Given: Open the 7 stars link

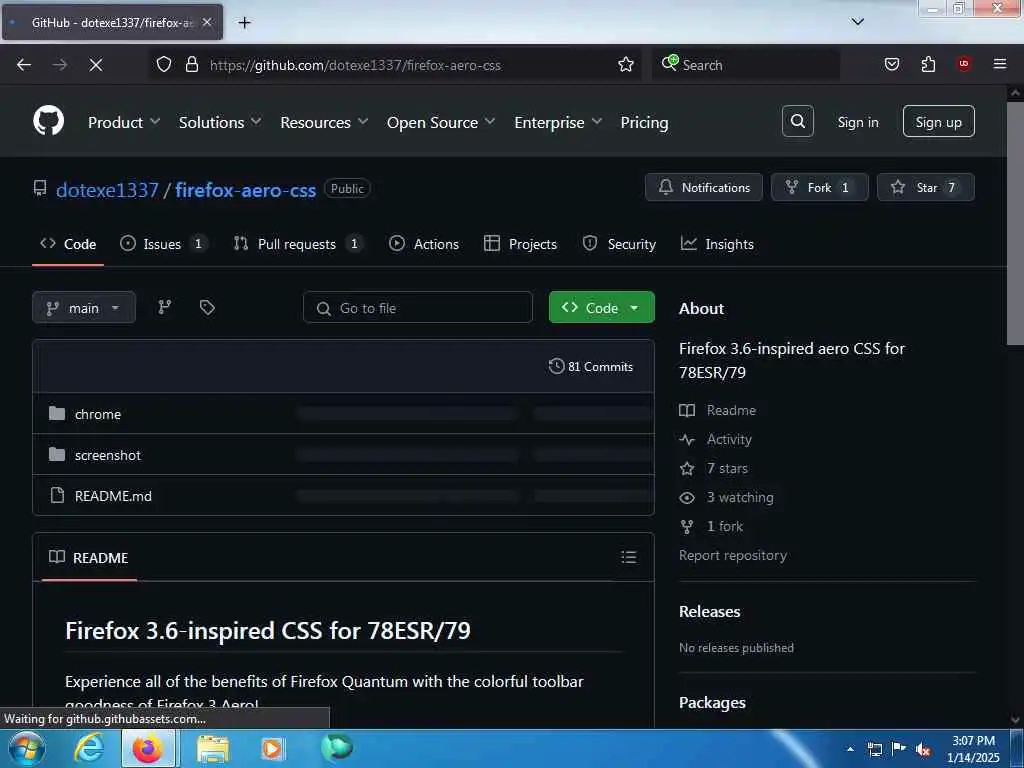Looking at the screenshot, I should (x=727, y=468).
